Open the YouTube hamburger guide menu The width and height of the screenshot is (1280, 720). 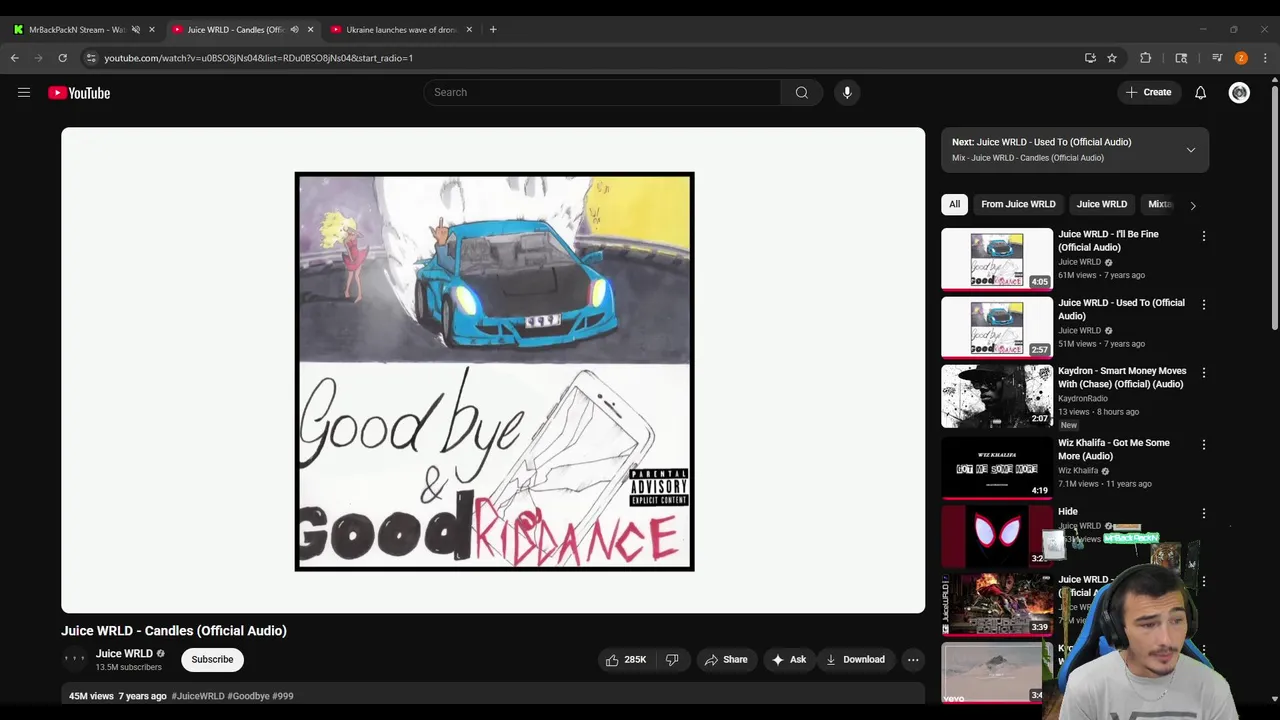pos(24,93)
